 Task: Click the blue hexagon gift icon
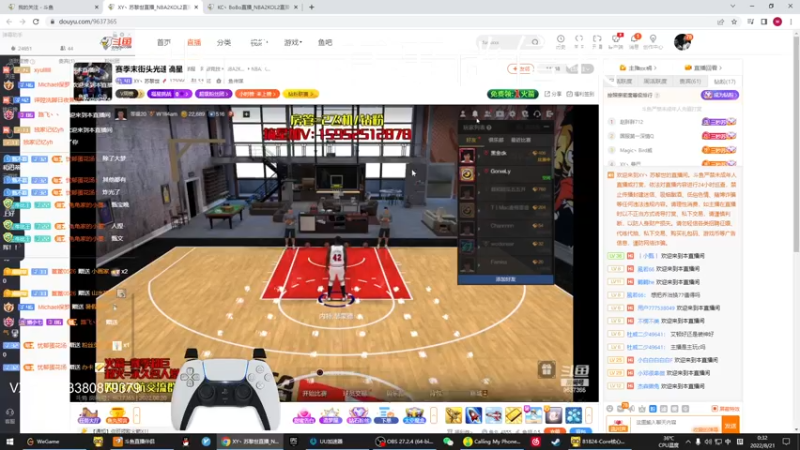tap(573, 415)
